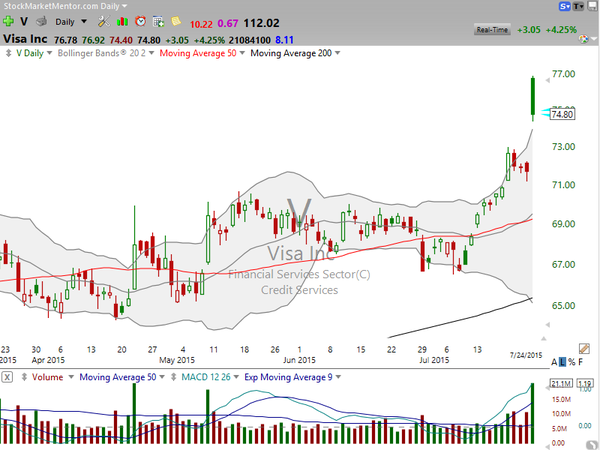
Task: Open the yellow sticky note icon
Action: [176, 21]
